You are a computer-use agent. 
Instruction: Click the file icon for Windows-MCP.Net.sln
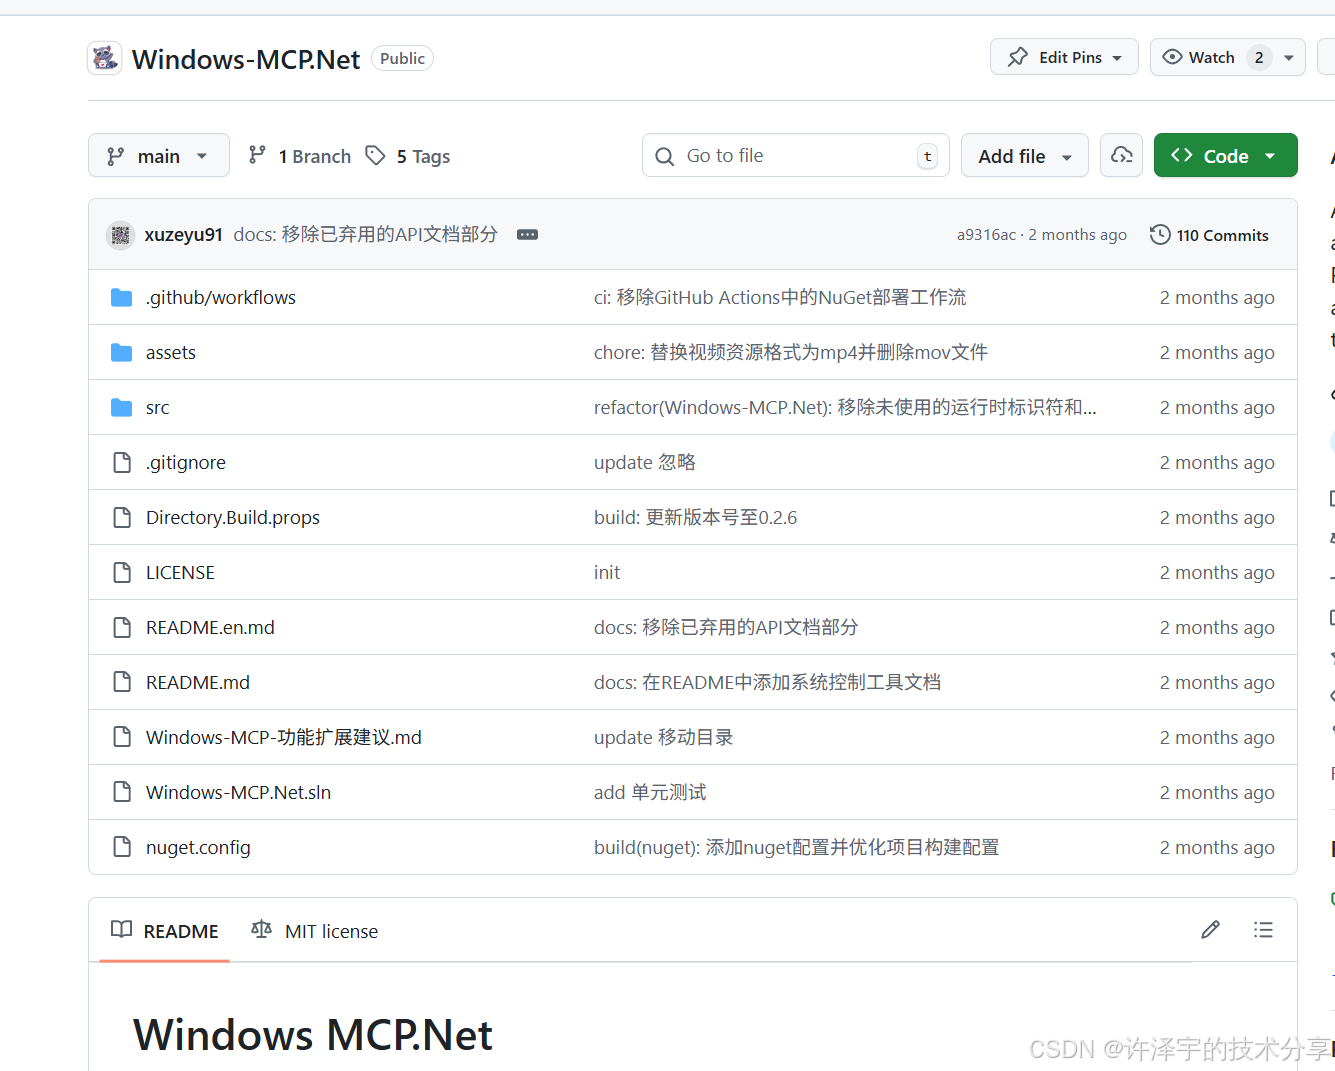tap(122, 792)
